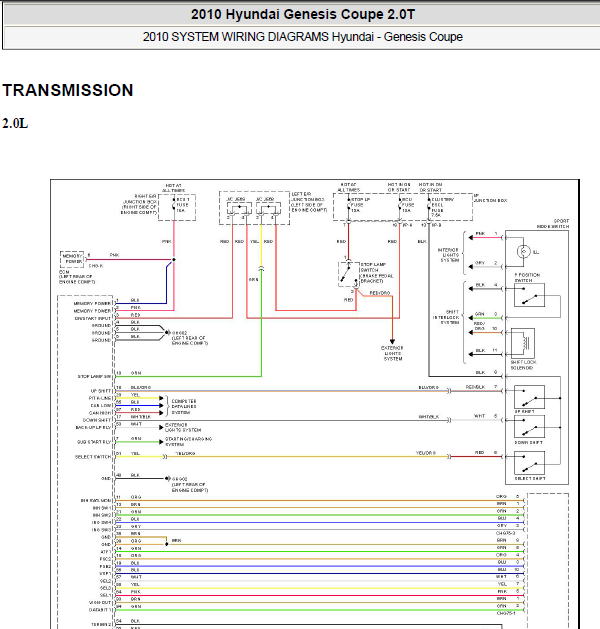Click the P position switch symbol

tap(529, 295)
